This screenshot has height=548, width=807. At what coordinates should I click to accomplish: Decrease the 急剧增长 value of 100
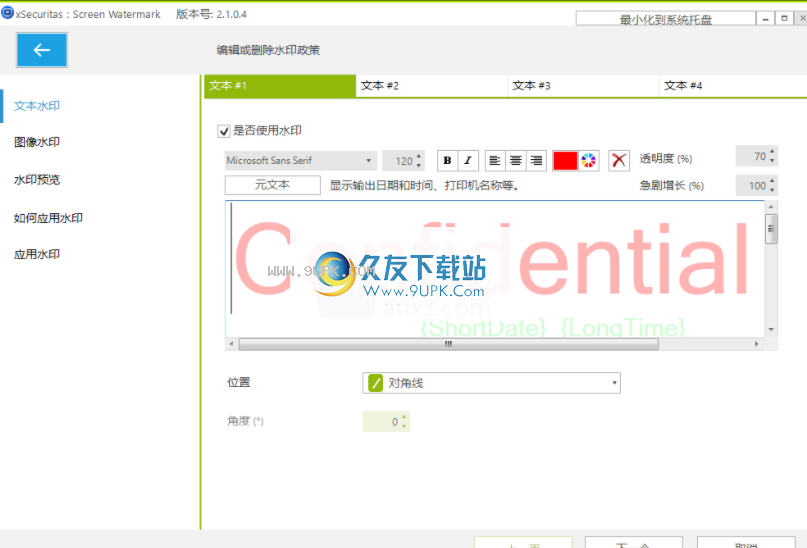[x=772, y=190]
